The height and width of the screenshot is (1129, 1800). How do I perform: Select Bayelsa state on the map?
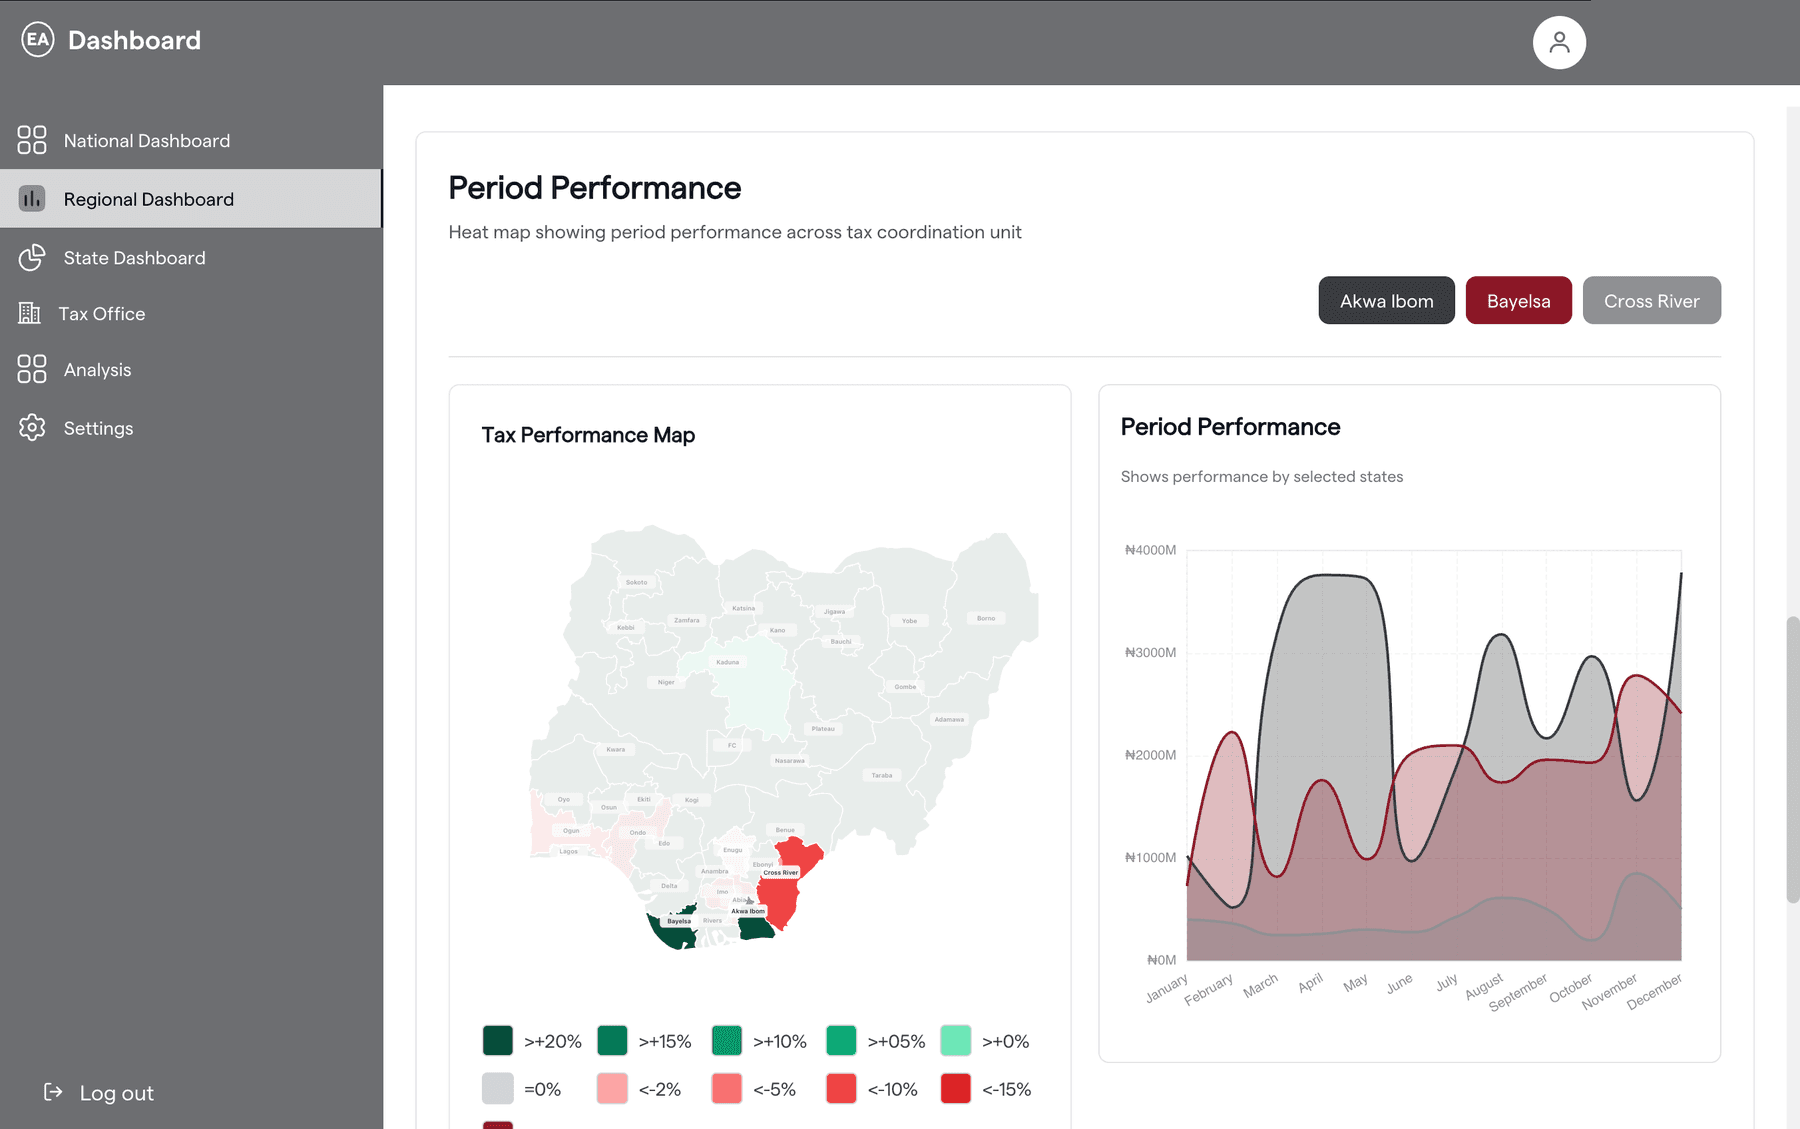tap(672, 931)
